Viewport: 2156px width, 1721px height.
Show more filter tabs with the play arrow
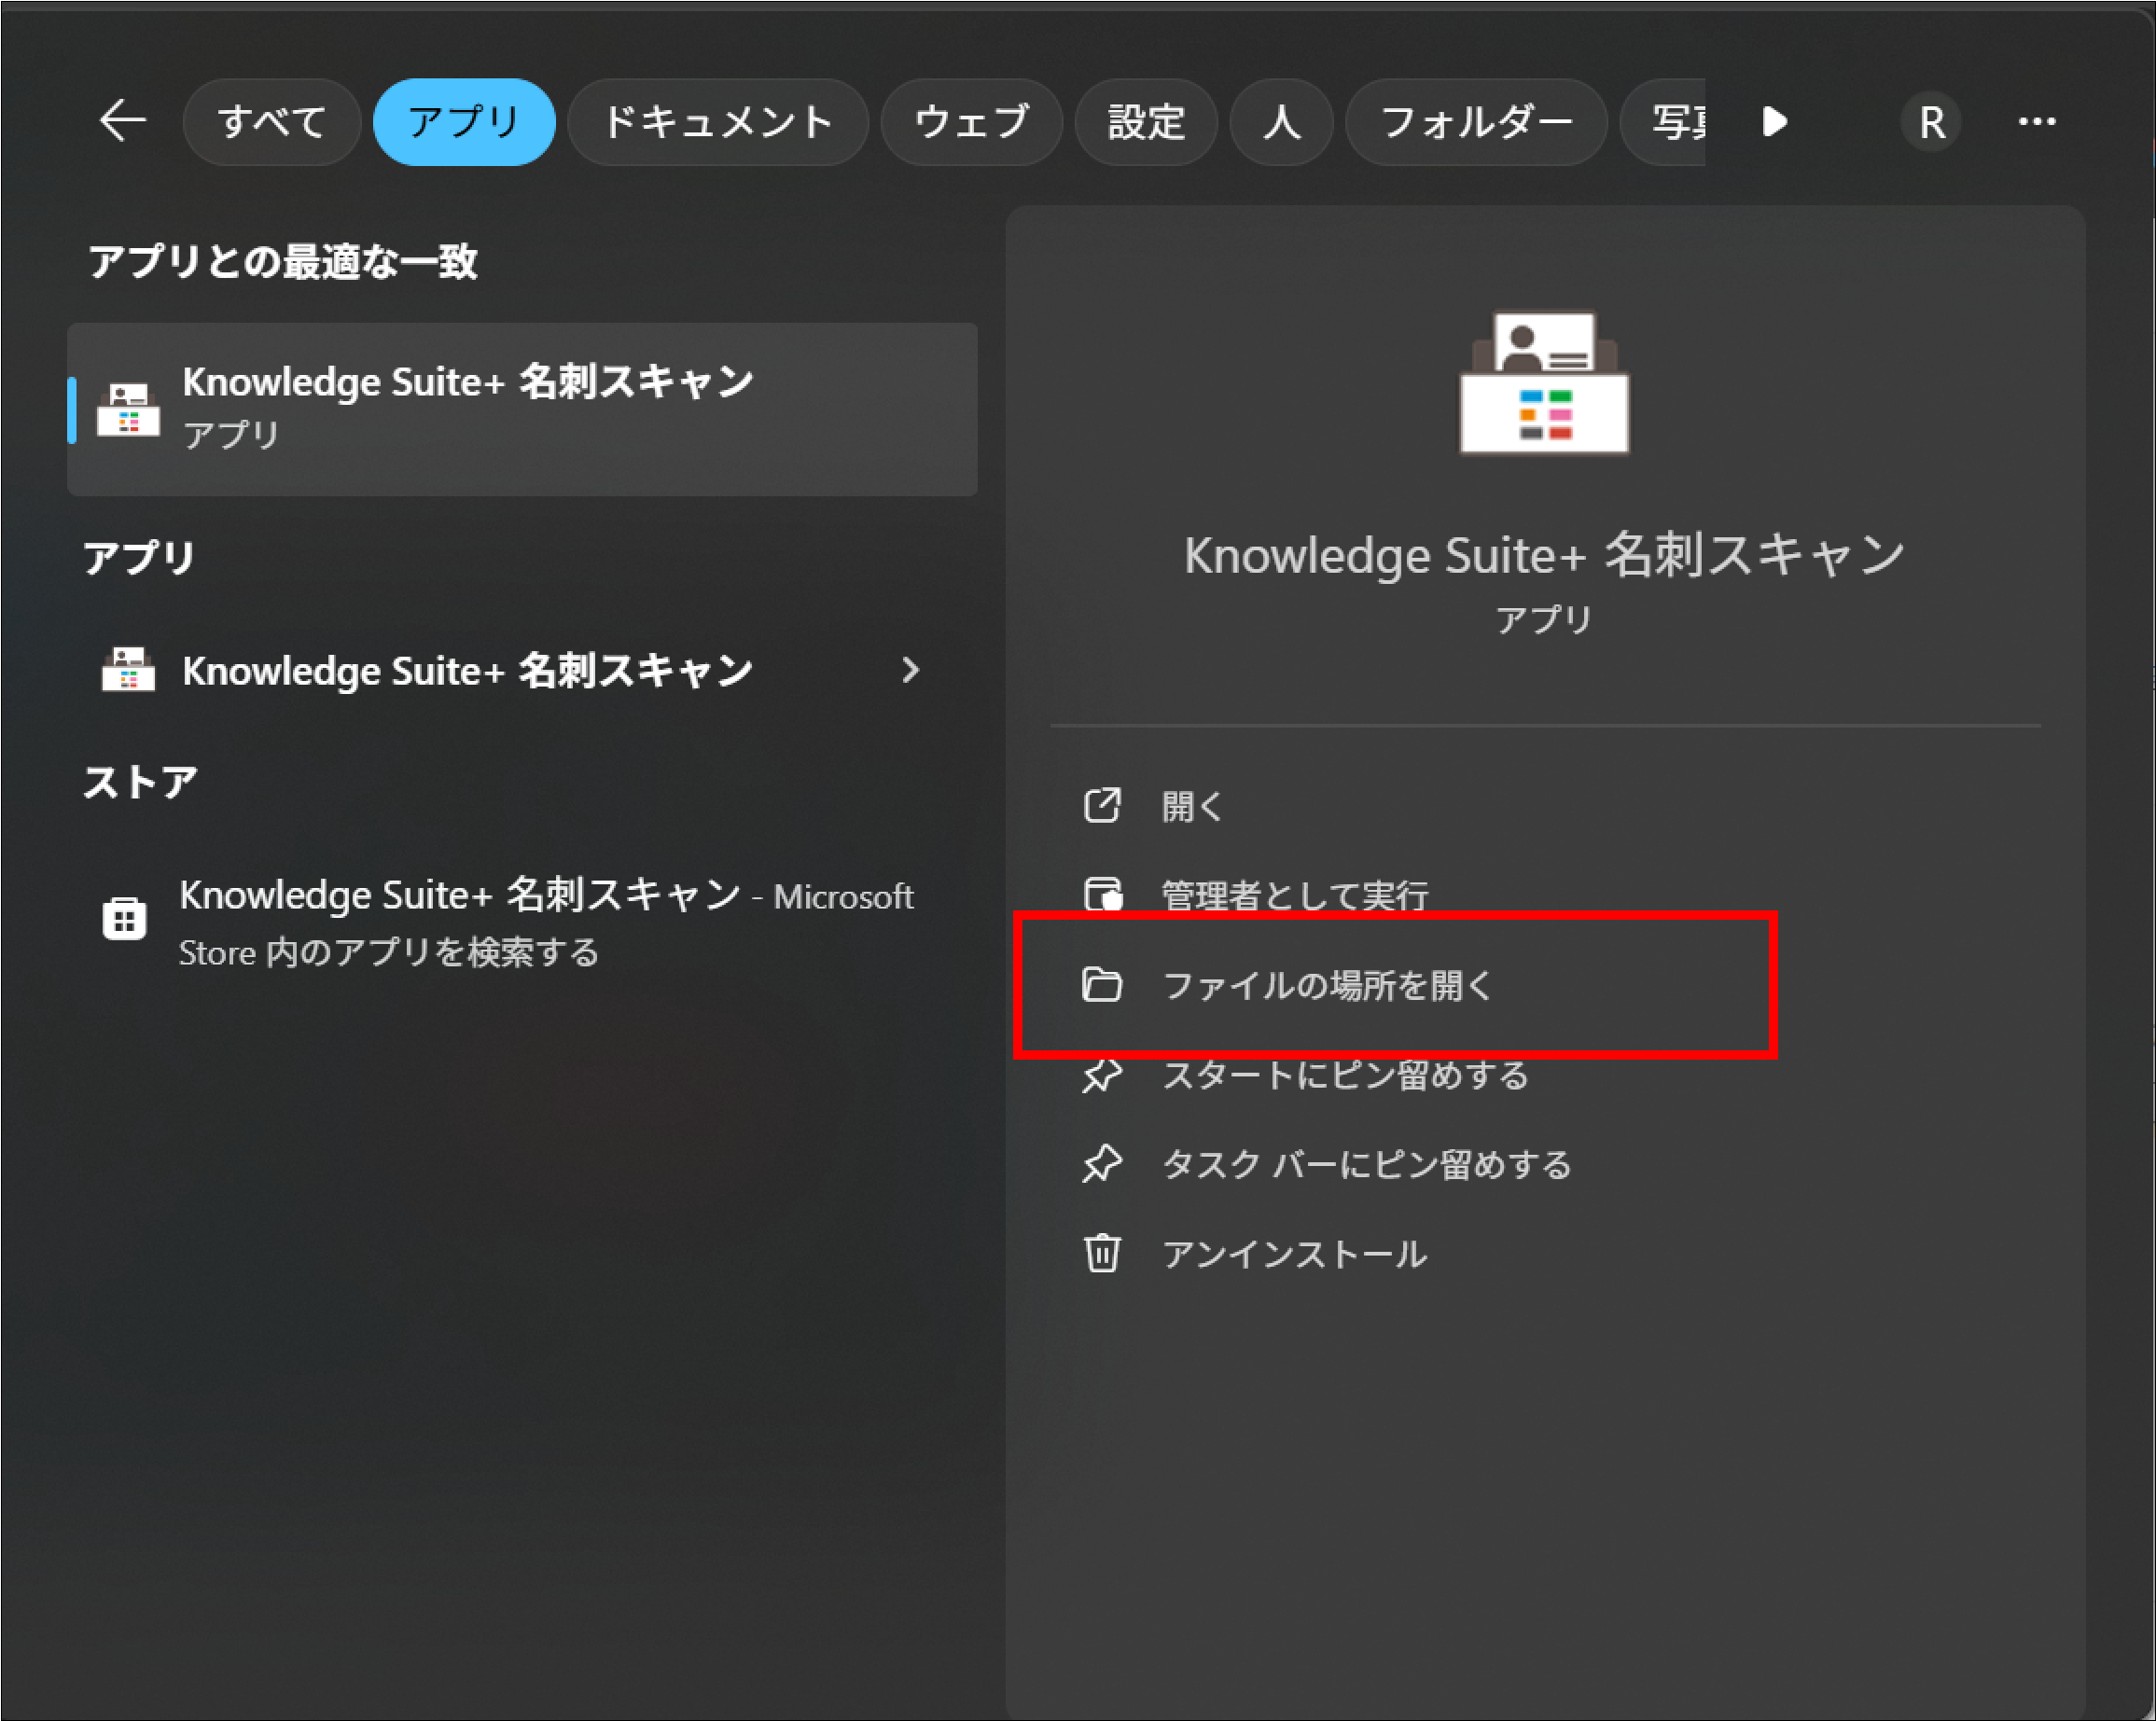tap(1775, 122)
